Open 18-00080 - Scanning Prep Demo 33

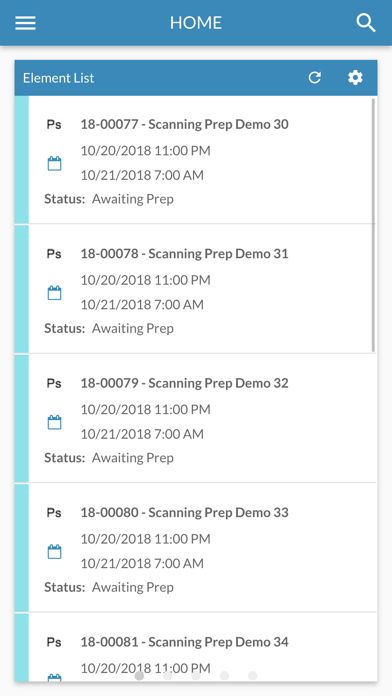[x=184, y=513]
